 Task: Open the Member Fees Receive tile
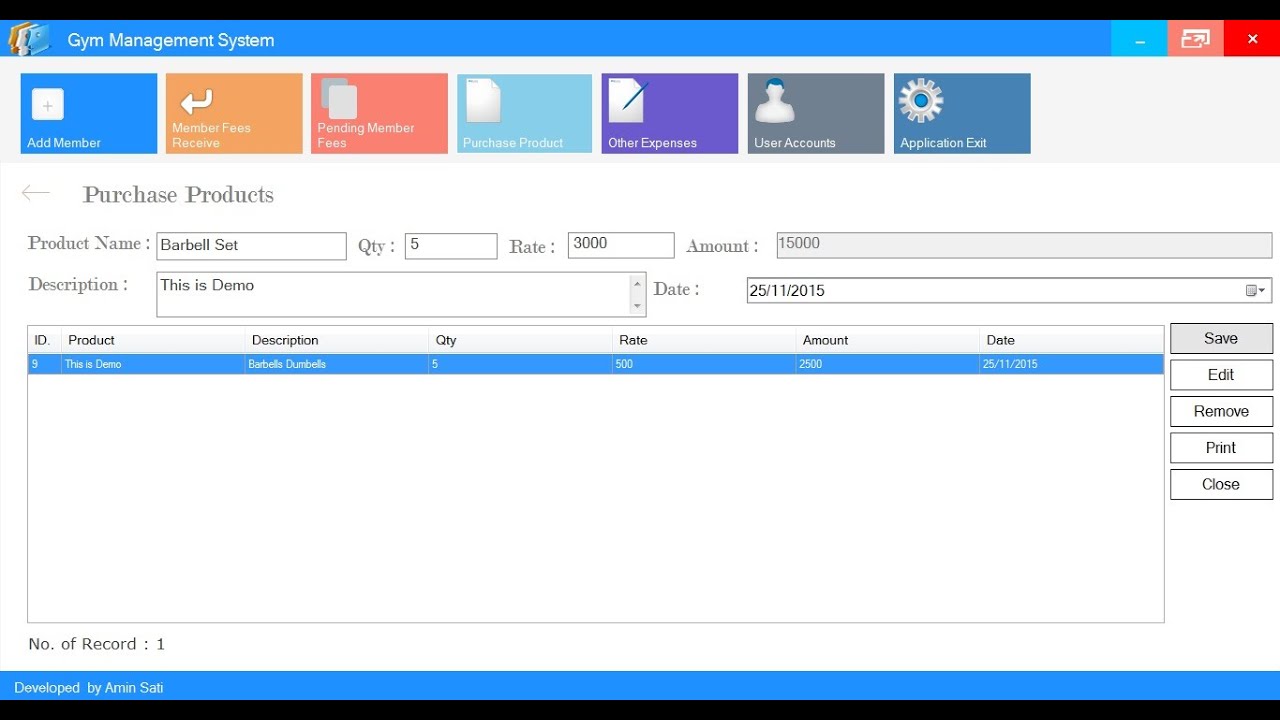tap(234, 113)
